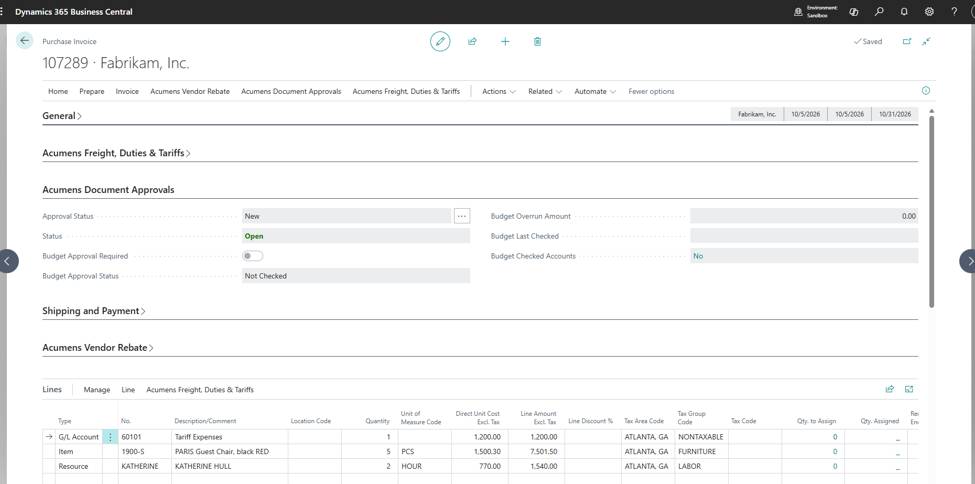This screenshot has height=484, width=975.
Task: Open page in new window icon
Action: pyautogui.click(x=907, y=42)
